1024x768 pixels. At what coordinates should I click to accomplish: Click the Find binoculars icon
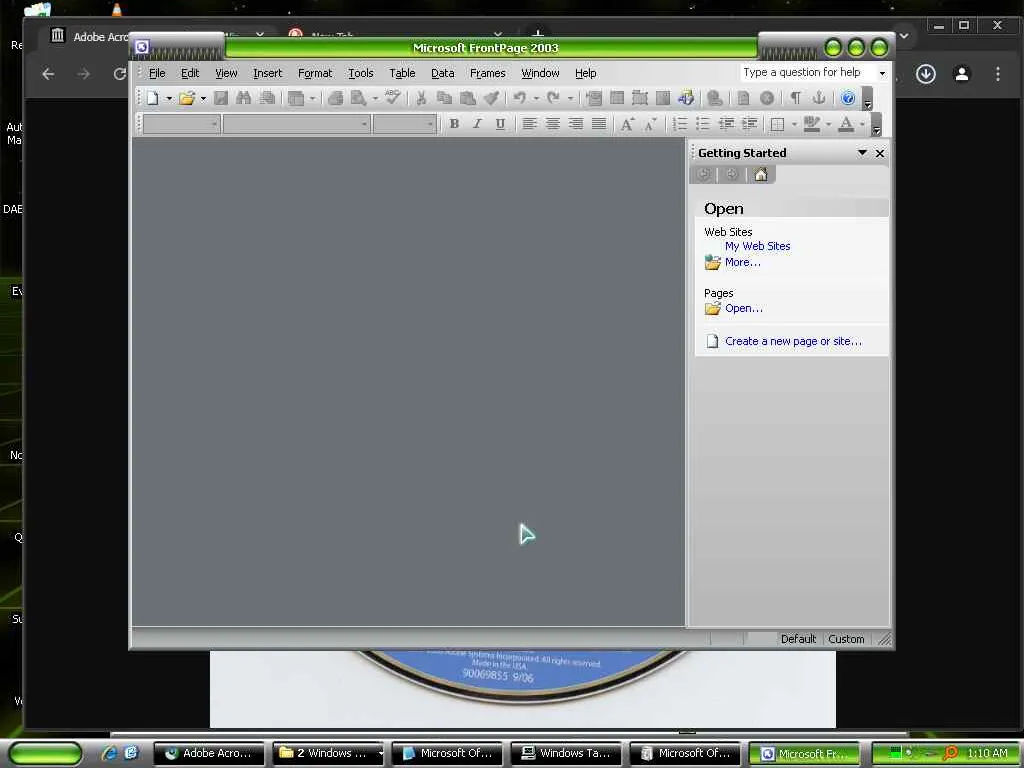tap(244, 99)
